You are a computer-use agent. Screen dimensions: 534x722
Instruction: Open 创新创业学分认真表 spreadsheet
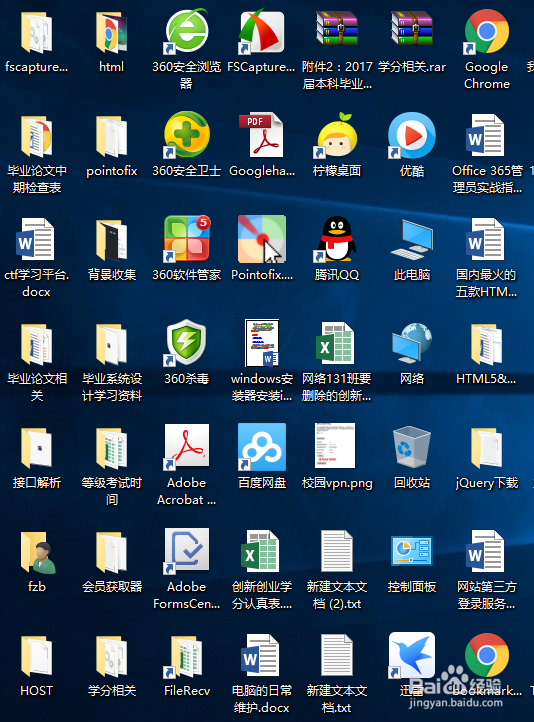click(261, 552)
